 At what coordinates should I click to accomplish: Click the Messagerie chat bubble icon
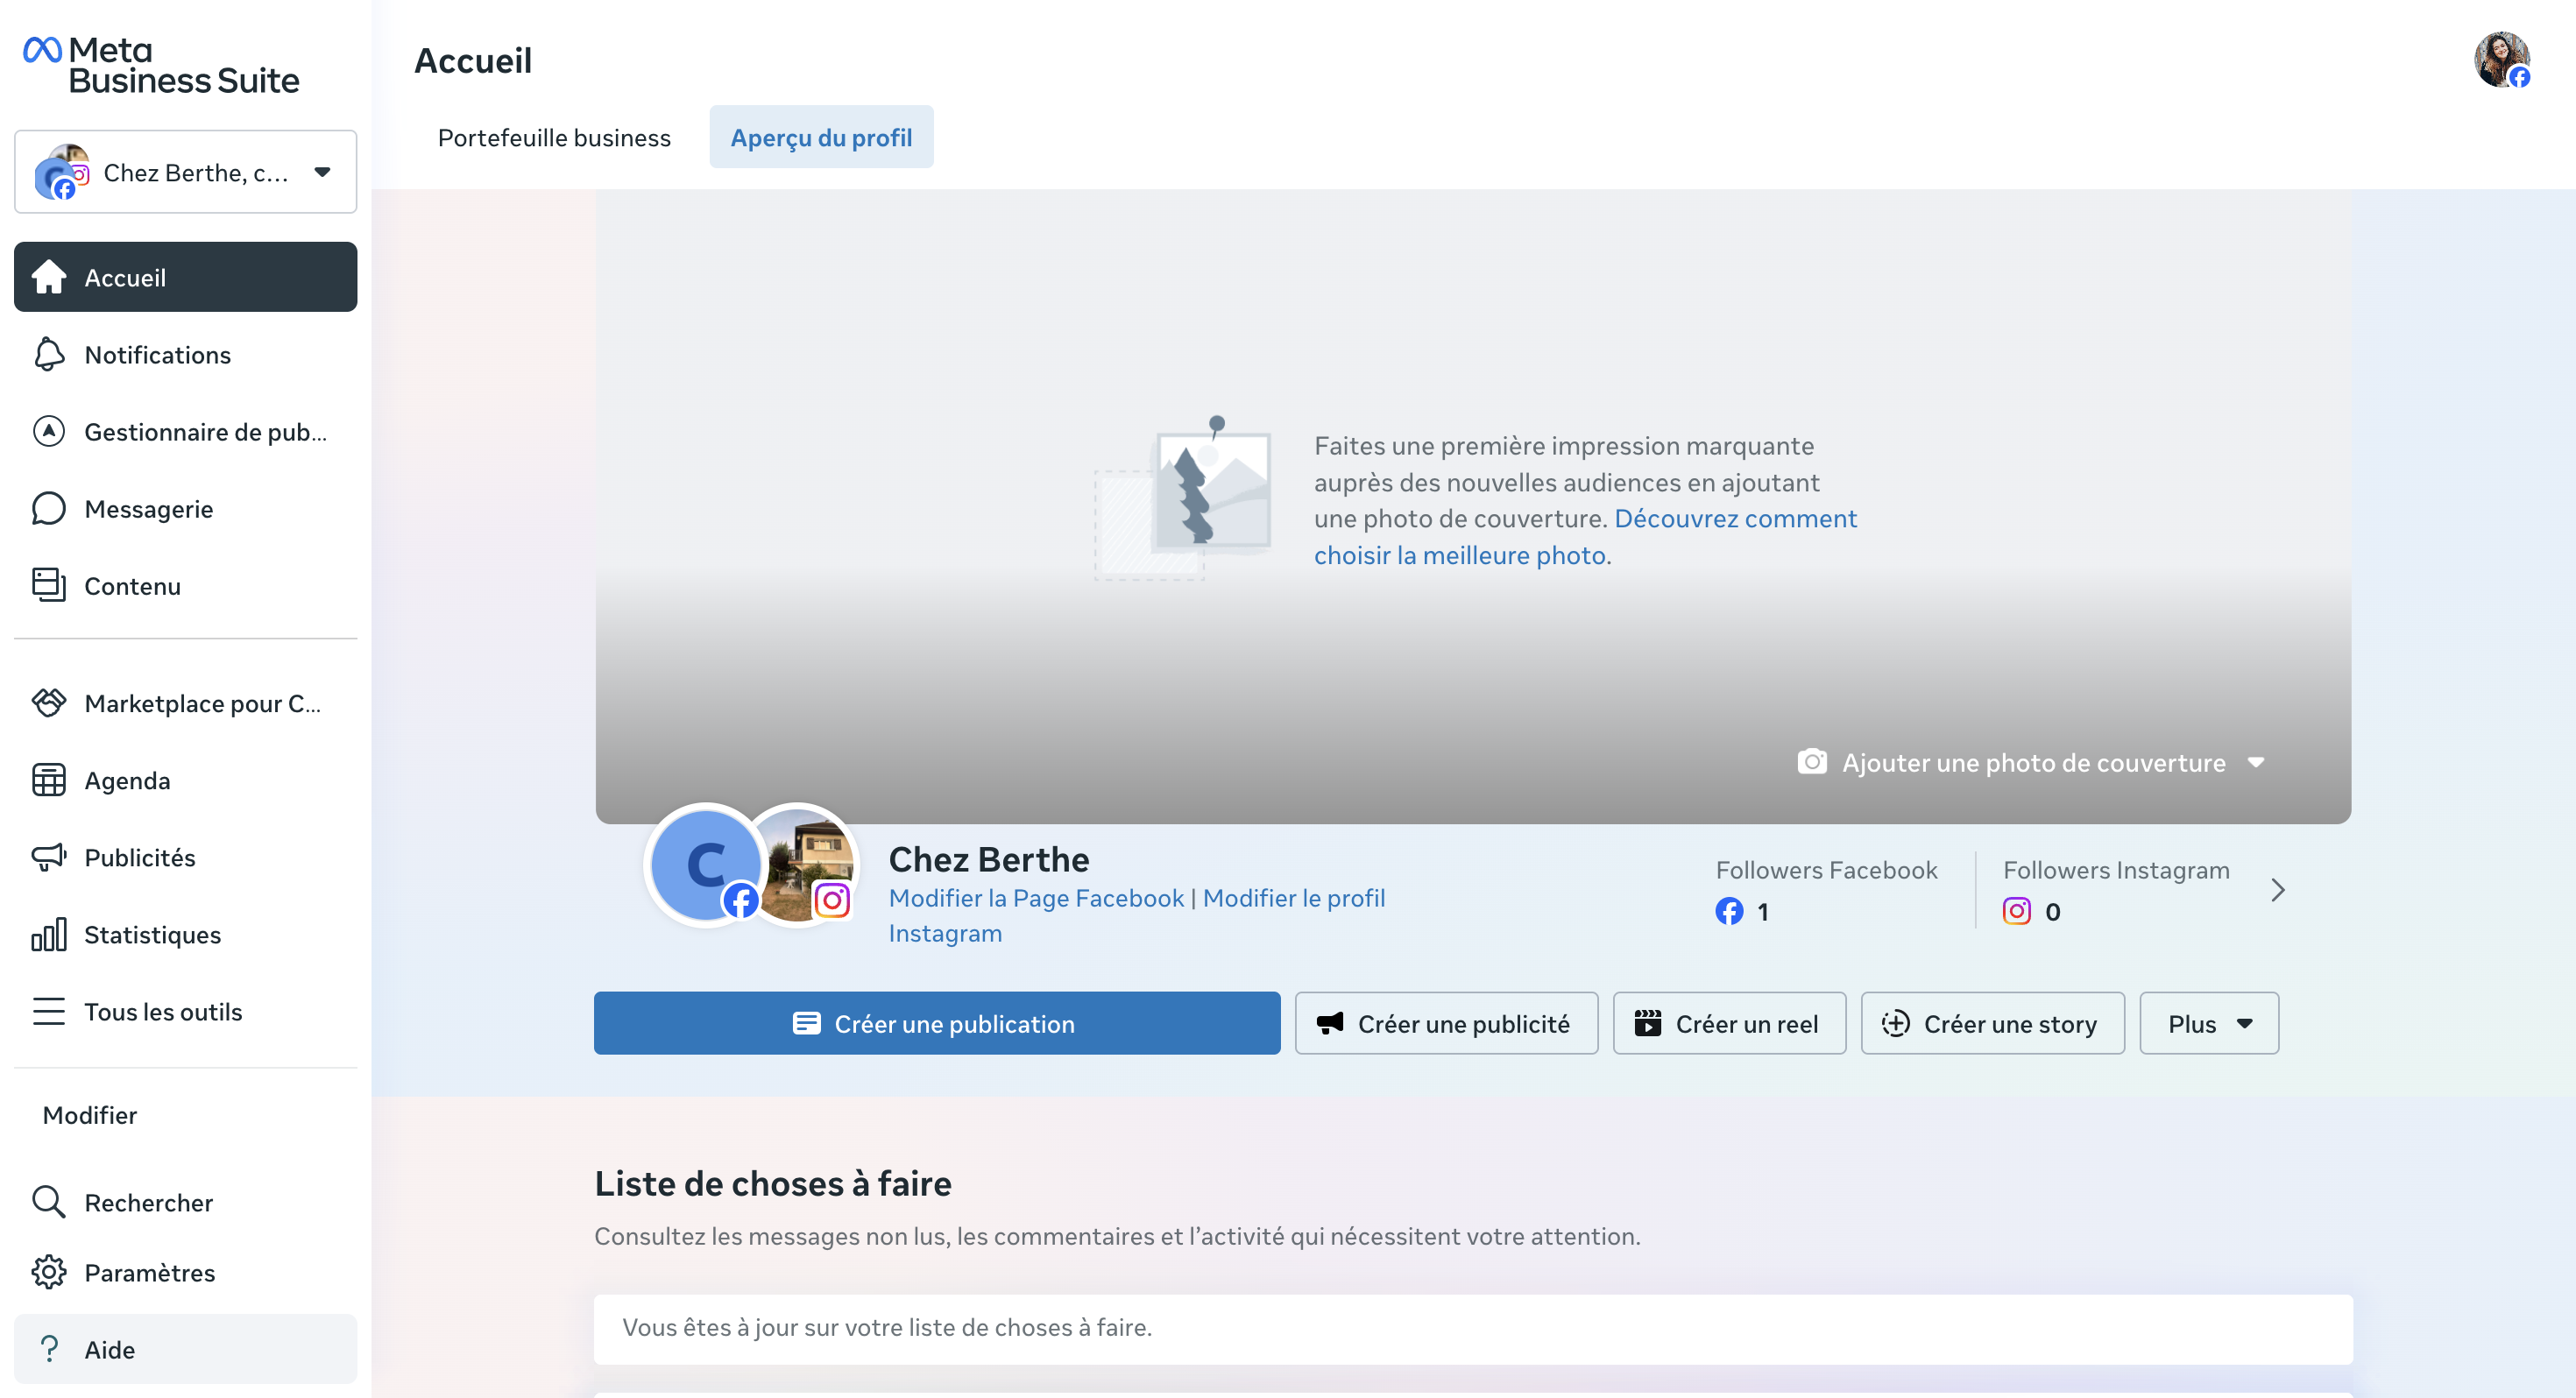tap(48, 509)
